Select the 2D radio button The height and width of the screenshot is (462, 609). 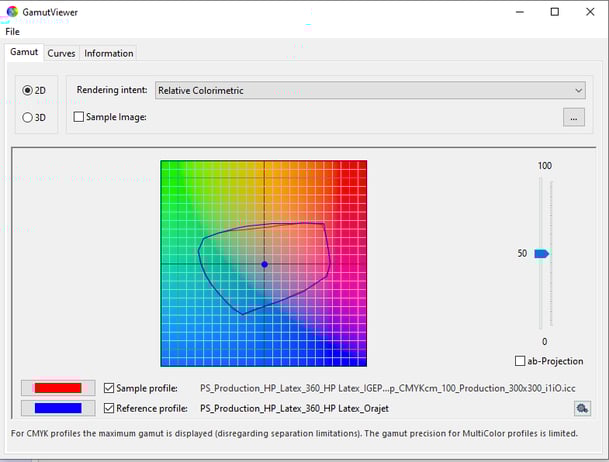29,90
